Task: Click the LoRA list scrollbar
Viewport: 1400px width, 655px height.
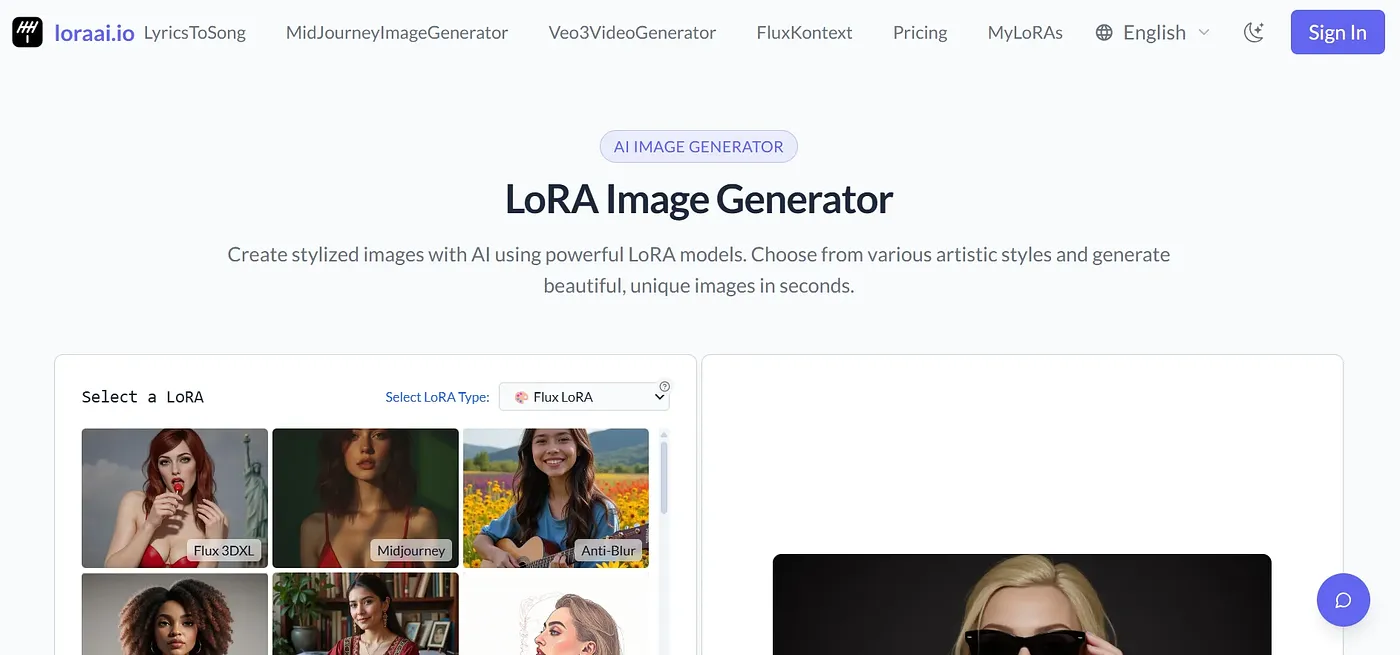Action: pos(664,479)
